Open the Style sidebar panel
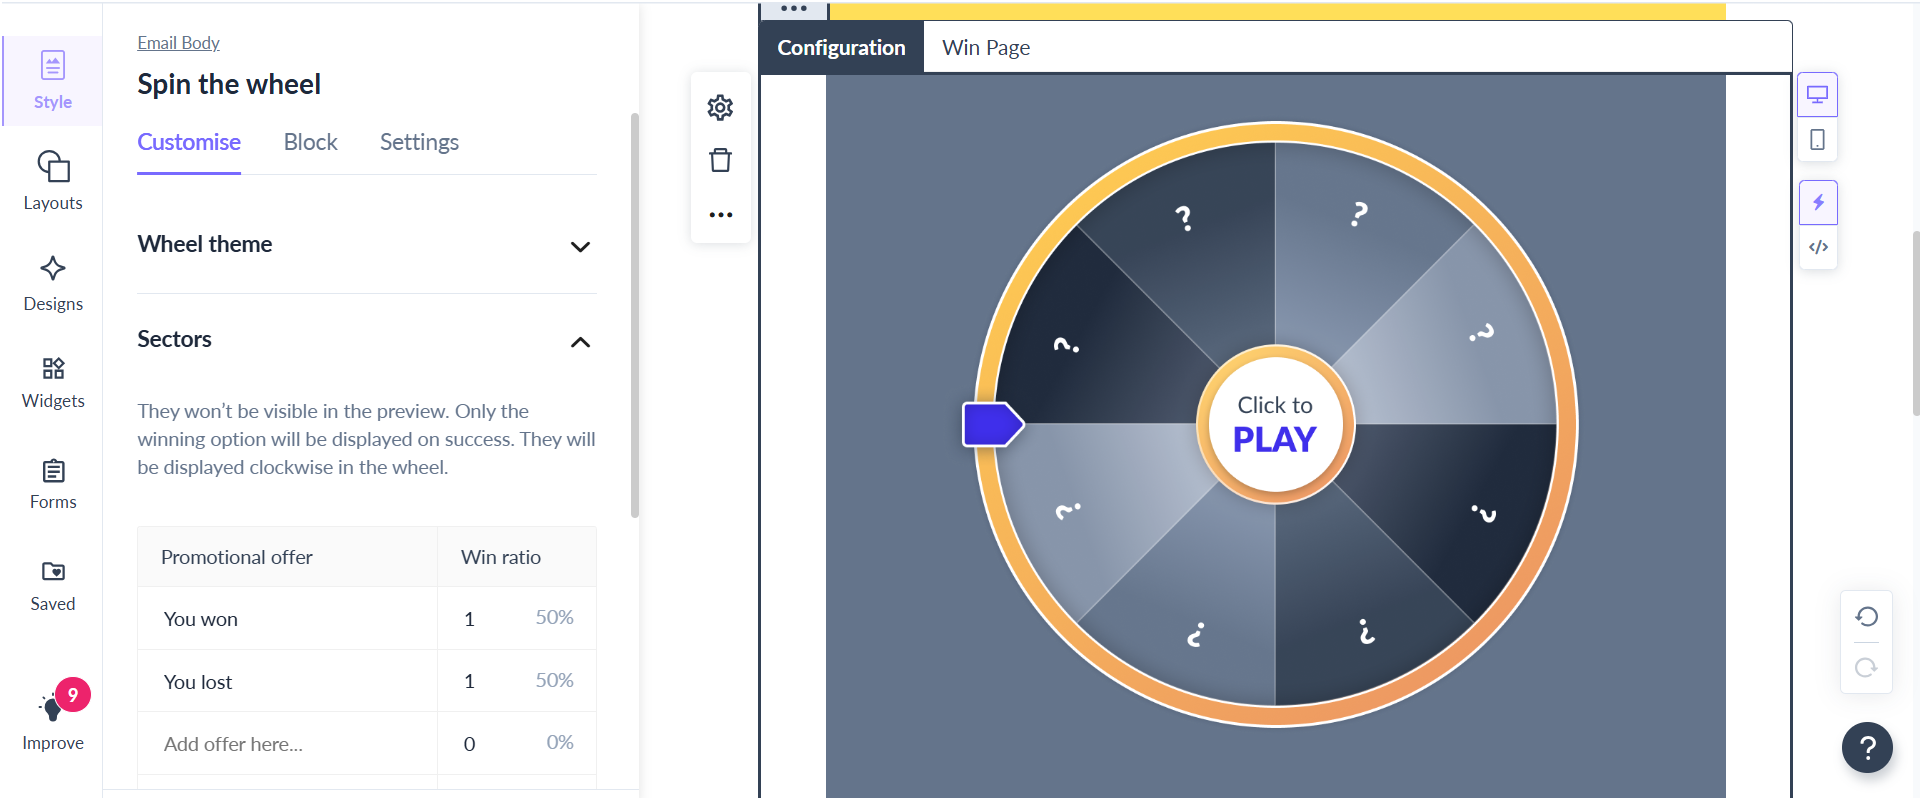The width and height of the screenshot is (1922, 800). coord(53,81)
